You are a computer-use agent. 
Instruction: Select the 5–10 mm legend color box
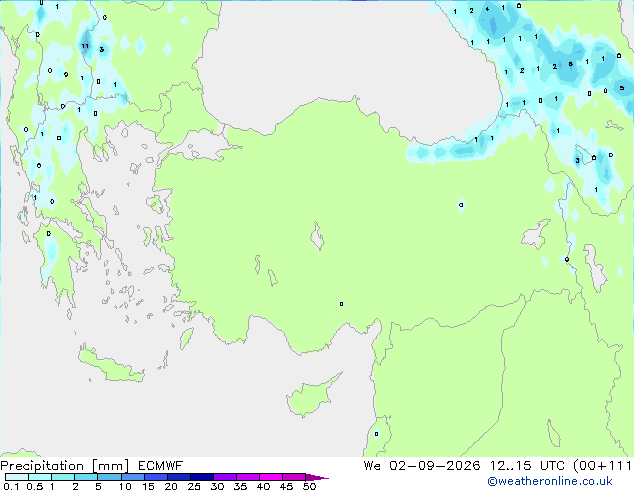pyautogui.click(x=109, y=477)
